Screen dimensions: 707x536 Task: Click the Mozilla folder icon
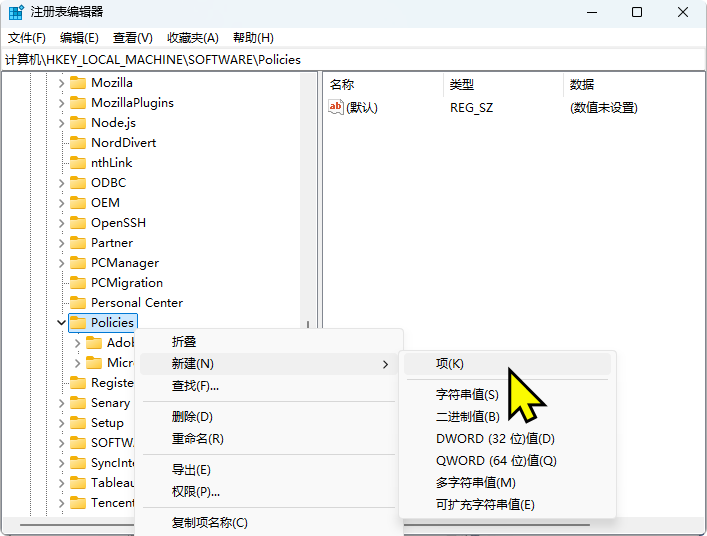click(78, 83)
